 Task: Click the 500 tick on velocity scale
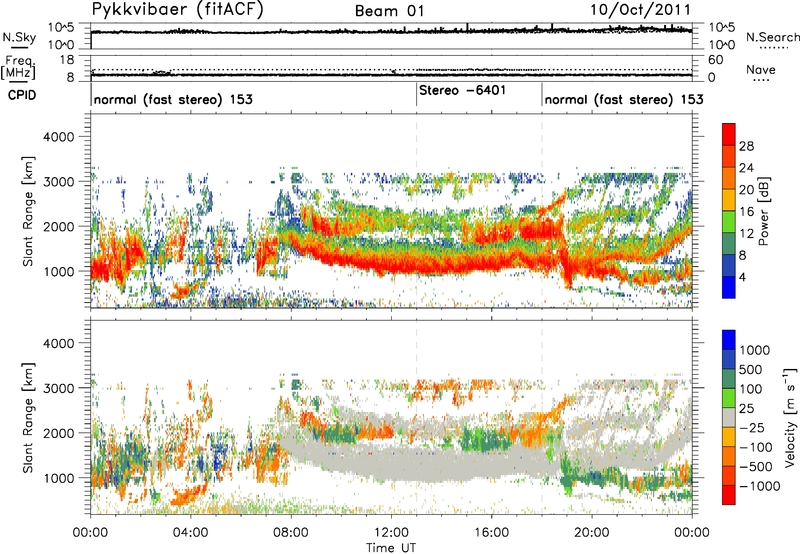pos(751,369)
